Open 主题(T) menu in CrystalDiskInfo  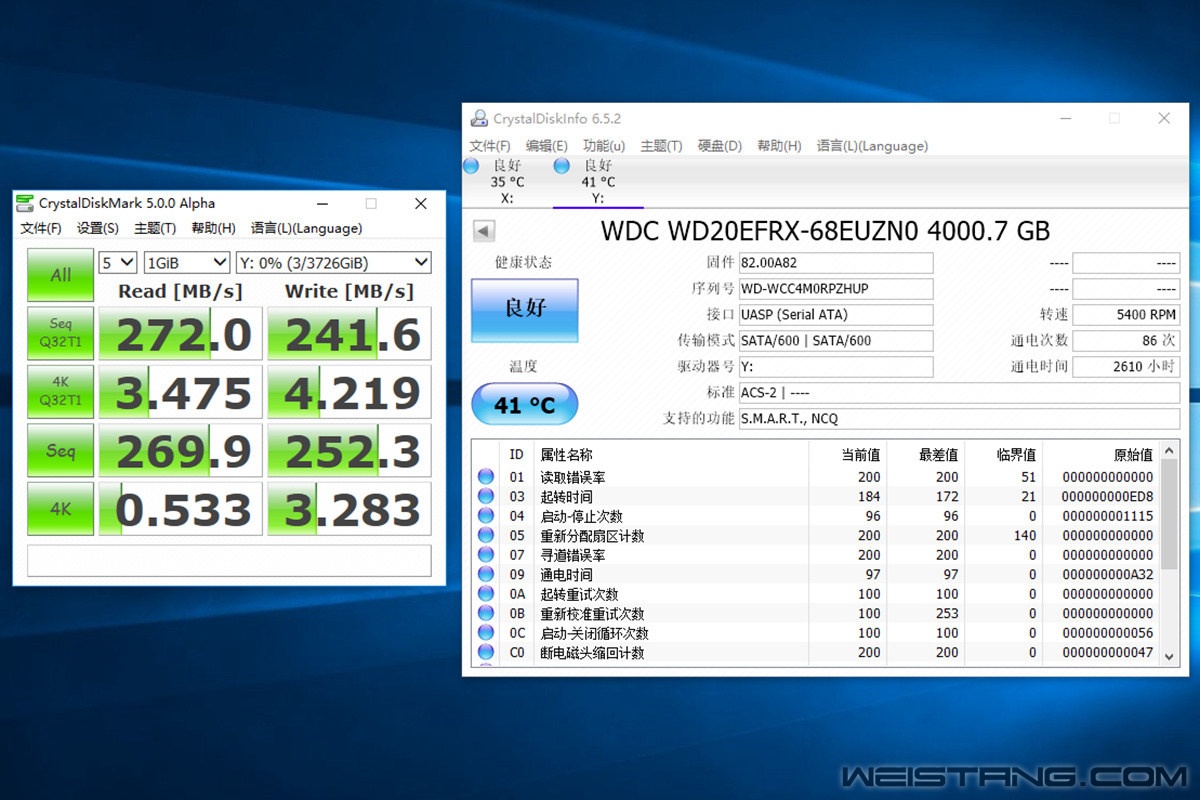coord(661,146)
